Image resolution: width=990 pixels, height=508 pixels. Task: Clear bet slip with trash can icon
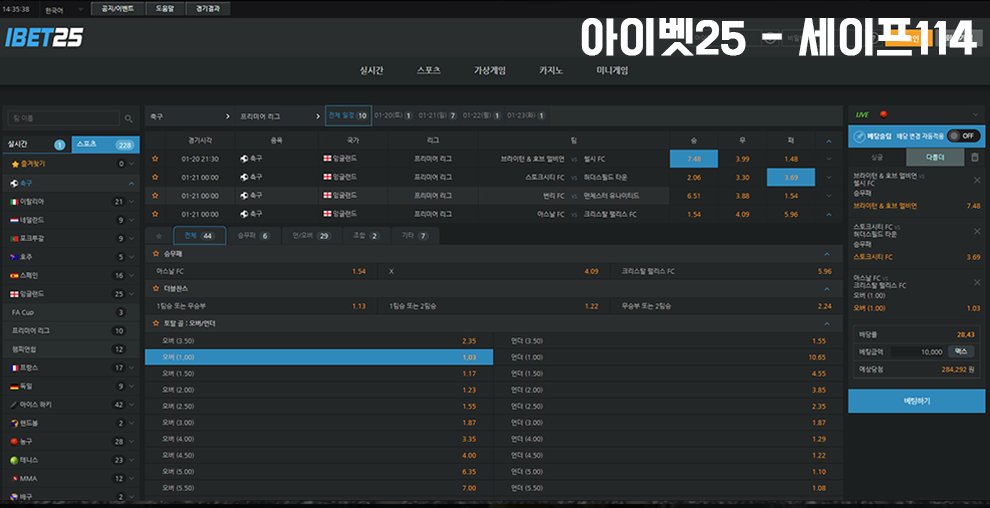tap(975, 157)
